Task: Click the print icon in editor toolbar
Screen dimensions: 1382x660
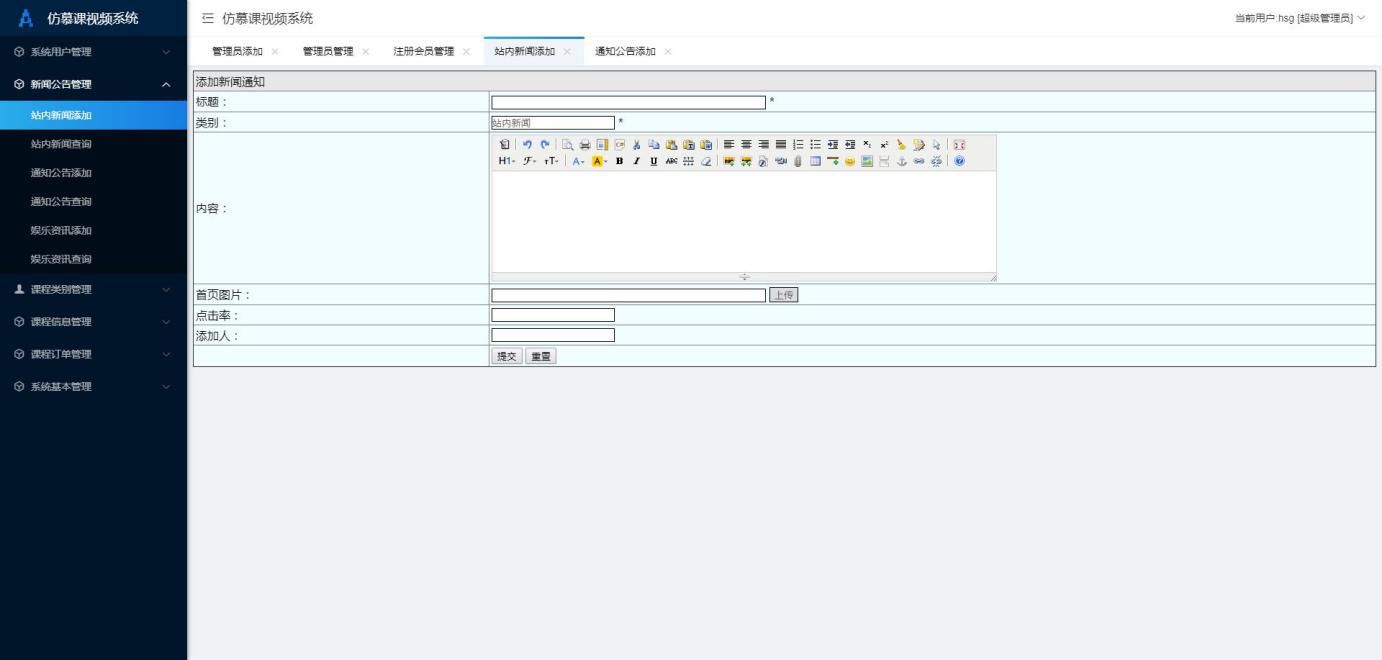Action: coord(585,145)
